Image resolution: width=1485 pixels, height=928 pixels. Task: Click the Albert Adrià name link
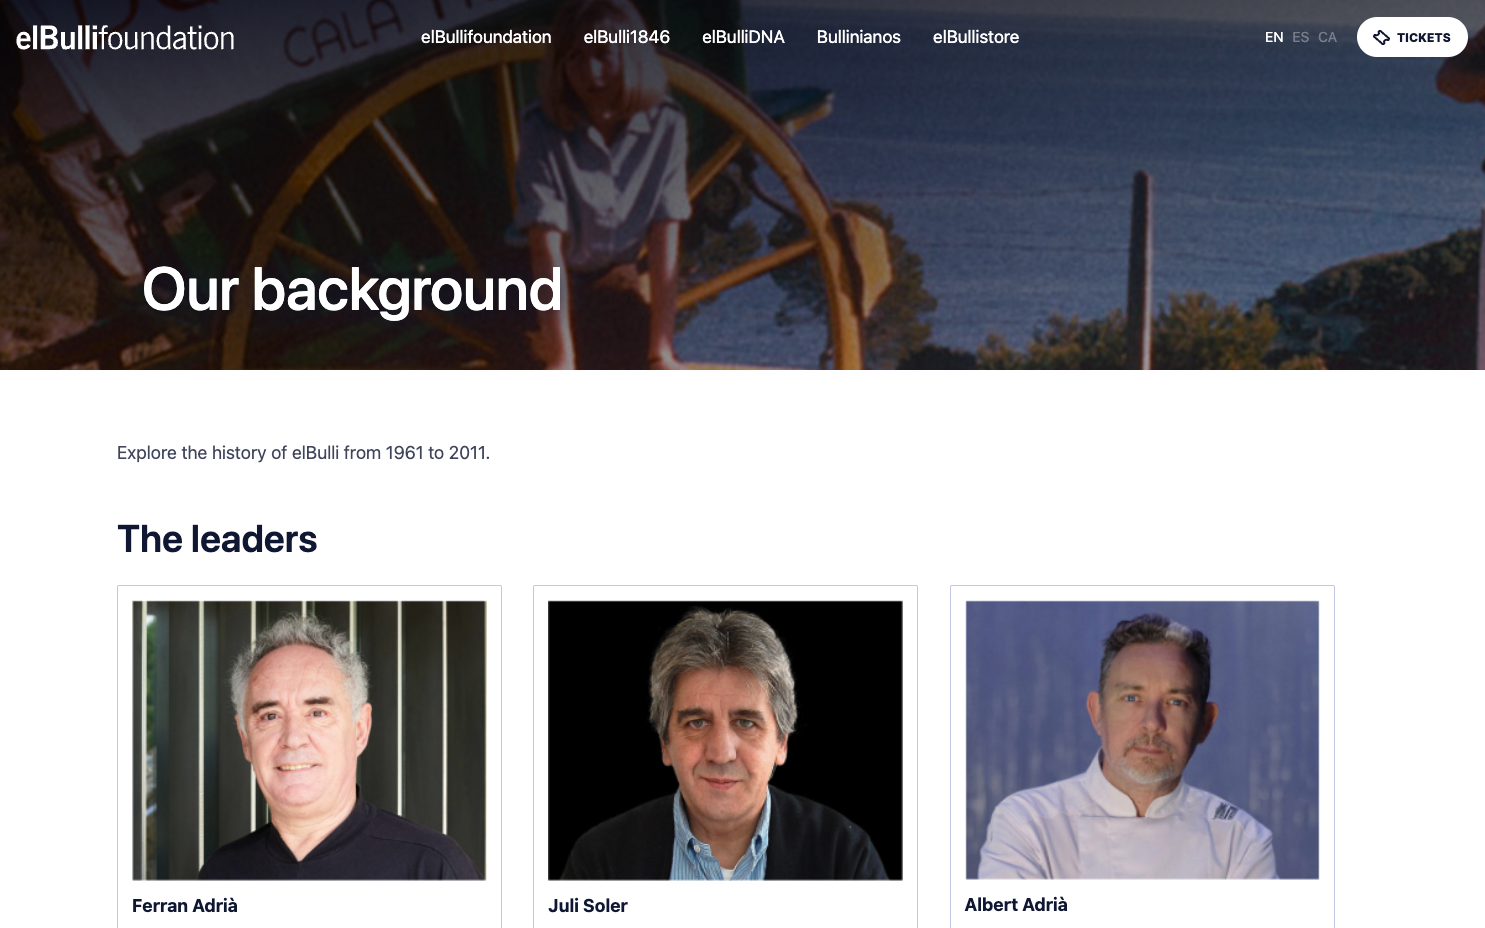tap(1016, 904)
